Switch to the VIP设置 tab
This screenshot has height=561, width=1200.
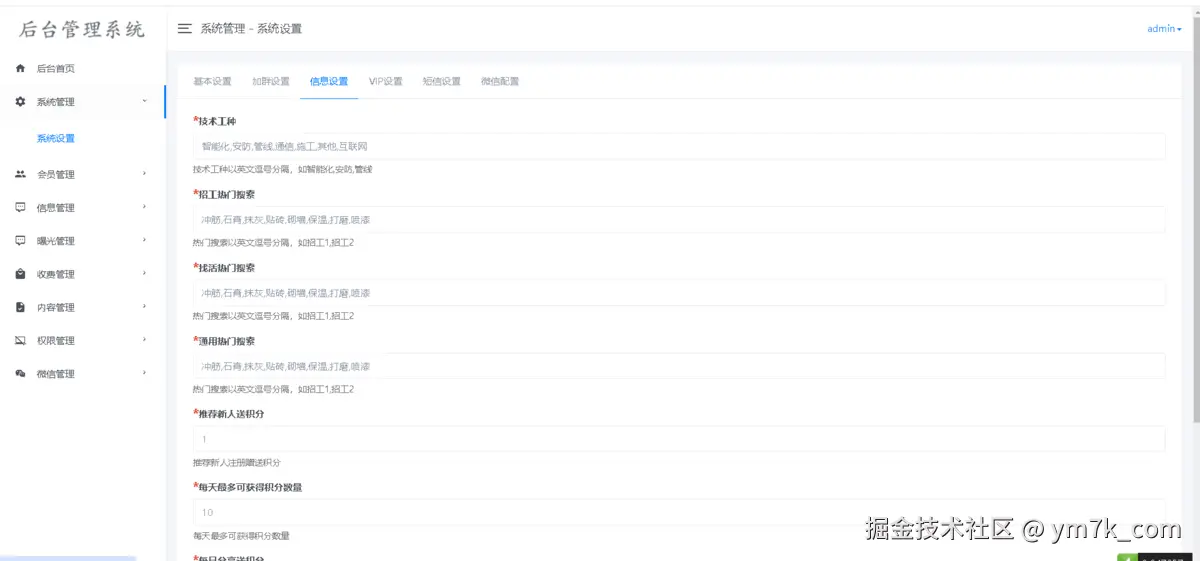(x=385, y=82)
